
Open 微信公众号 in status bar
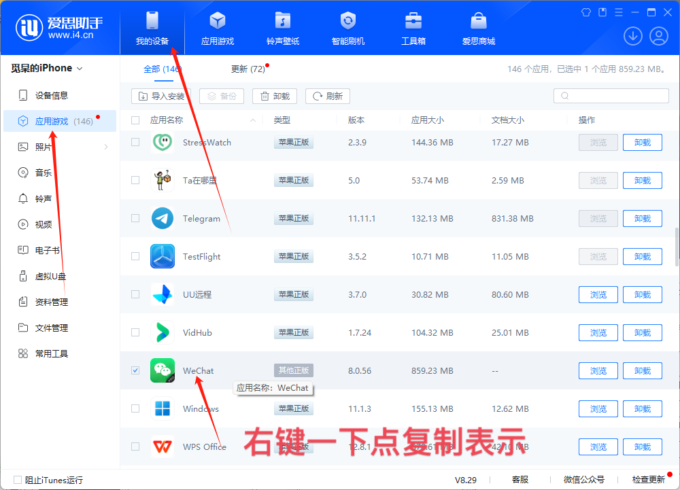point(584,480)
